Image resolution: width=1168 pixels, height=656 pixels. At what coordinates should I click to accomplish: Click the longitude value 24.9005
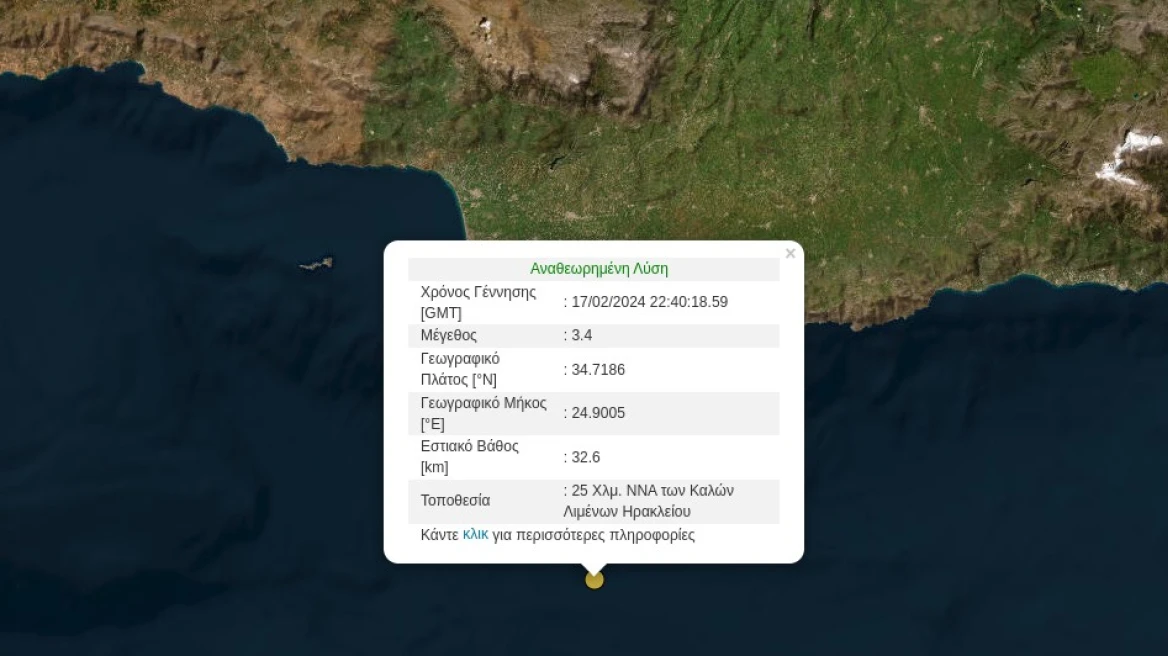[x=598, y=413]
